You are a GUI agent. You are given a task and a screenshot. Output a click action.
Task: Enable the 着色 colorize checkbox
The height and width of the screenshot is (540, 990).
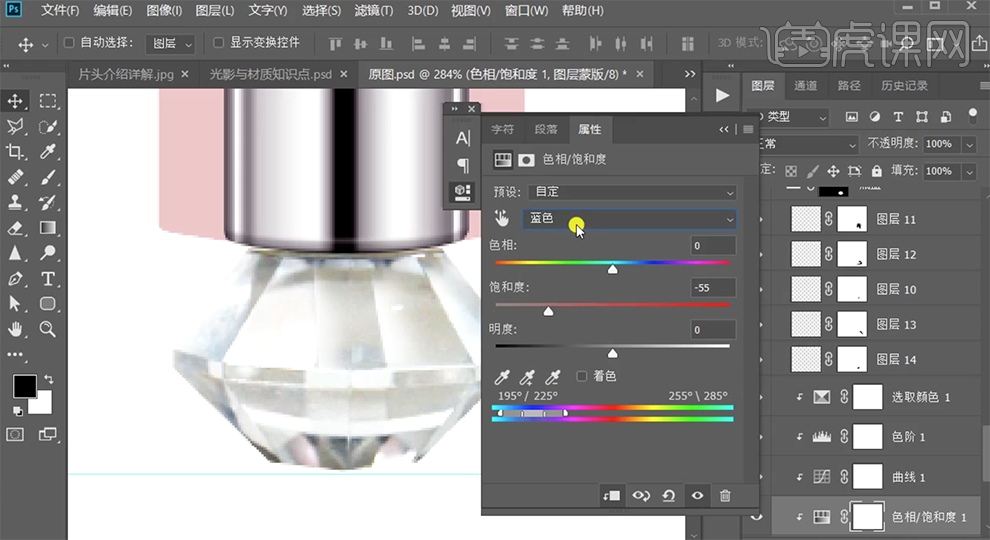coord(582,376)
